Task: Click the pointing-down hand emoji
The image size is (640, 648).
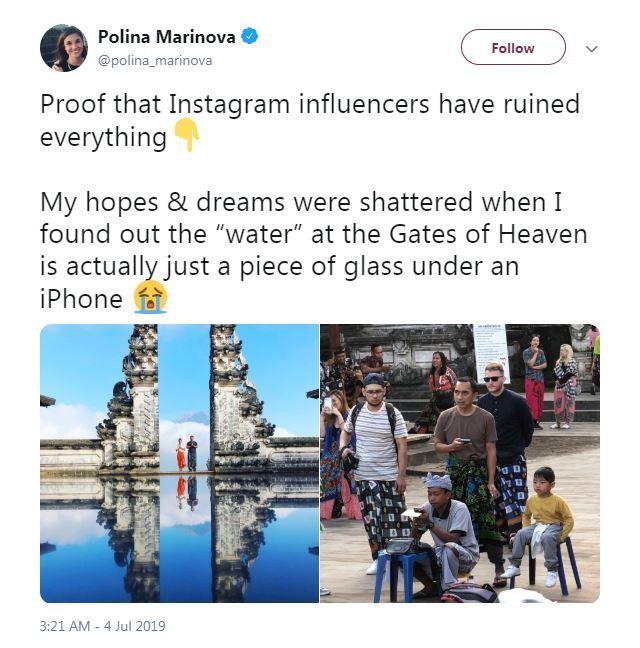Action: 187,135
